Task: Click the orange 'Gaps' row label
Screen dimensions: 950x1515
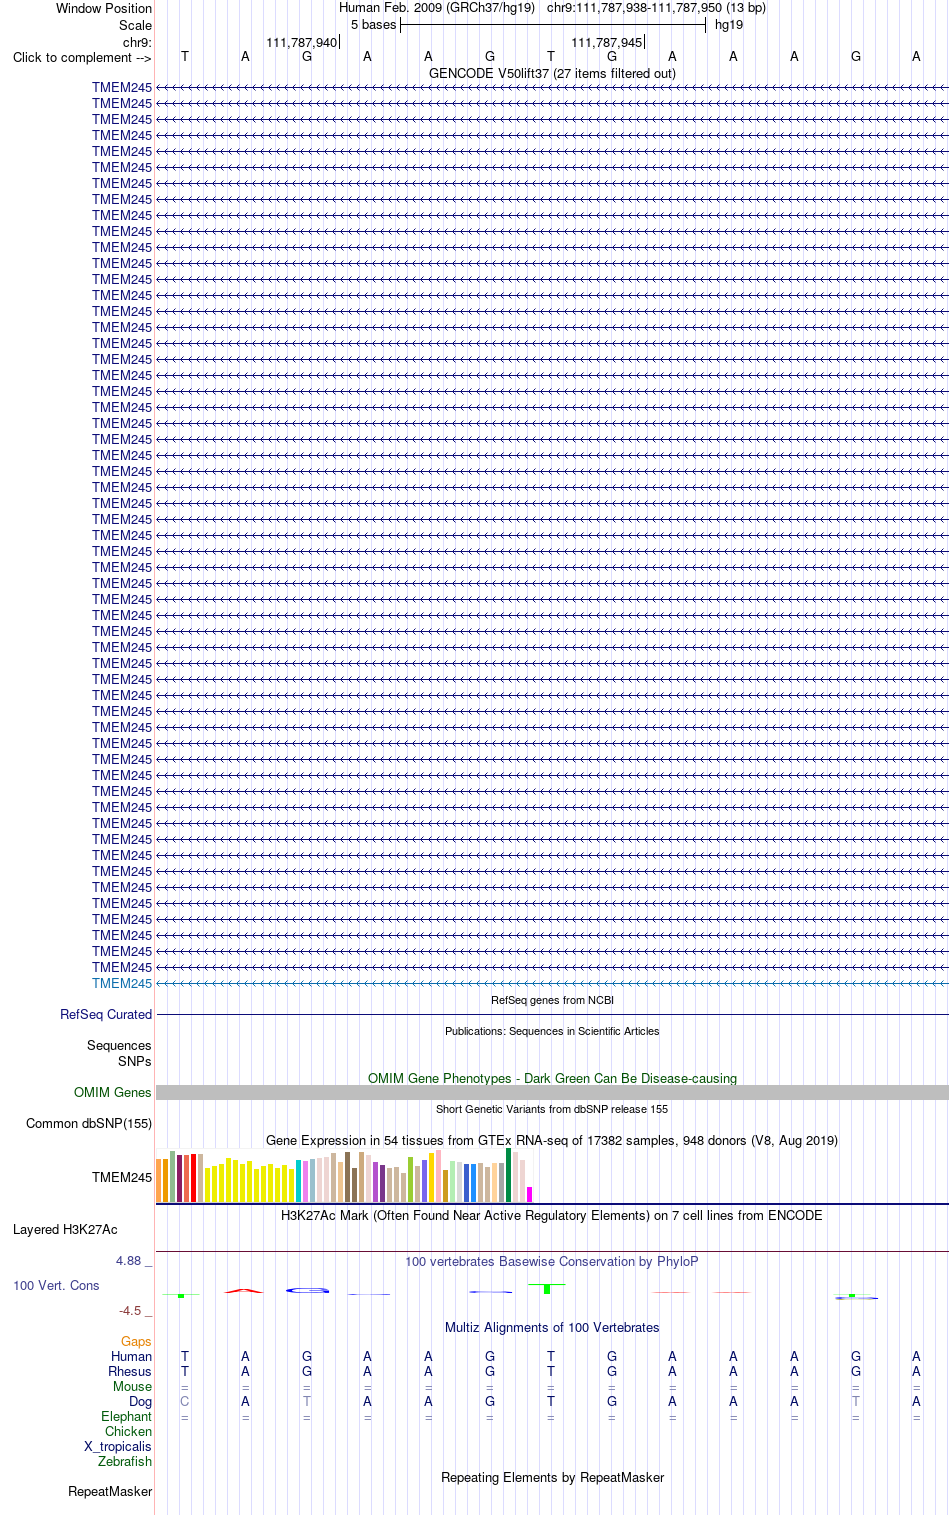Action: pos(136,1341)
